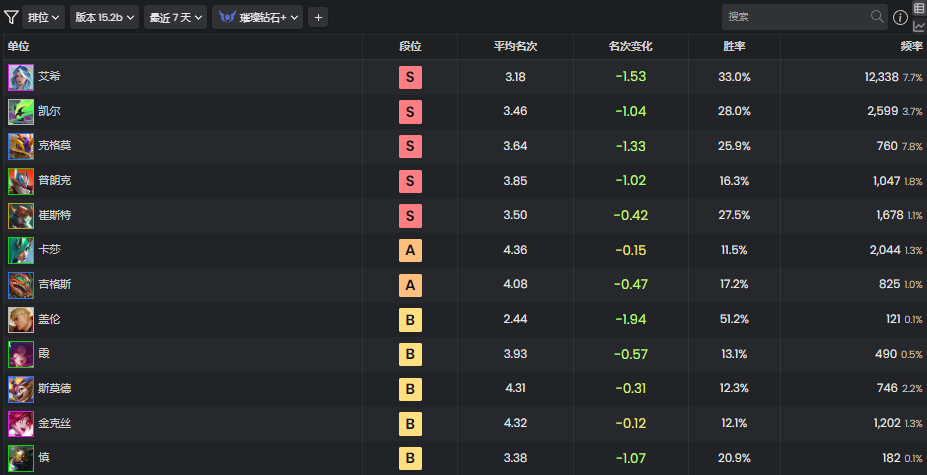This screenshot has height=475, width=927.
Task: Click the placement change -0.12
Action: [630, 423]
